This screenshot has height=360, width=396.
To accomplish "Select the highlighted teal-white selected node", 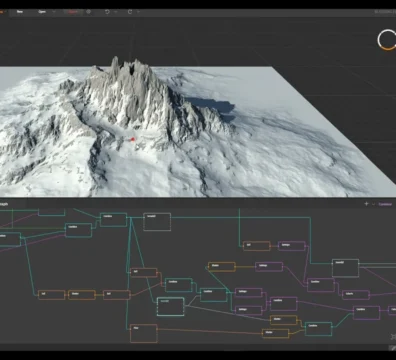I will pos(170,306).
